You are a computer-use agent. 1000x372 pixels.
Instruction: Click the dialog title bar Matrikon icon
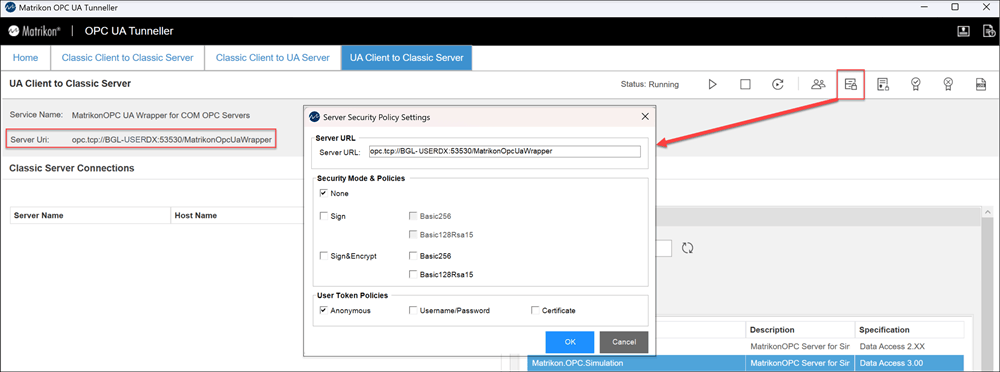[x=314, y=117]
